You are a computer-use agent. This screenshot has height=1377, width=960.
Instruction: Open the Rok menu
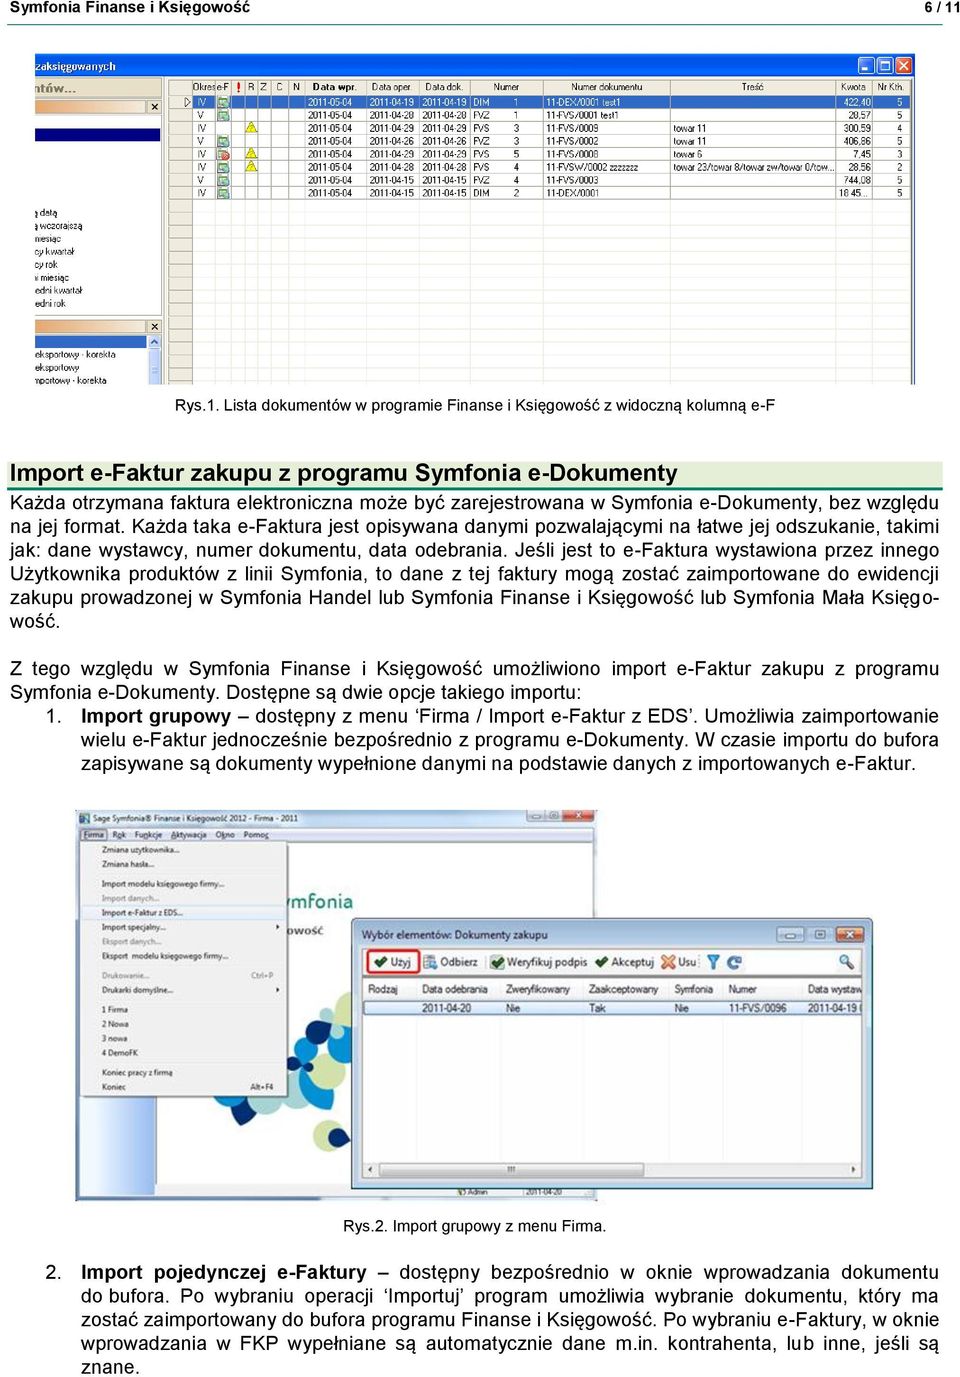coord(119,835)
